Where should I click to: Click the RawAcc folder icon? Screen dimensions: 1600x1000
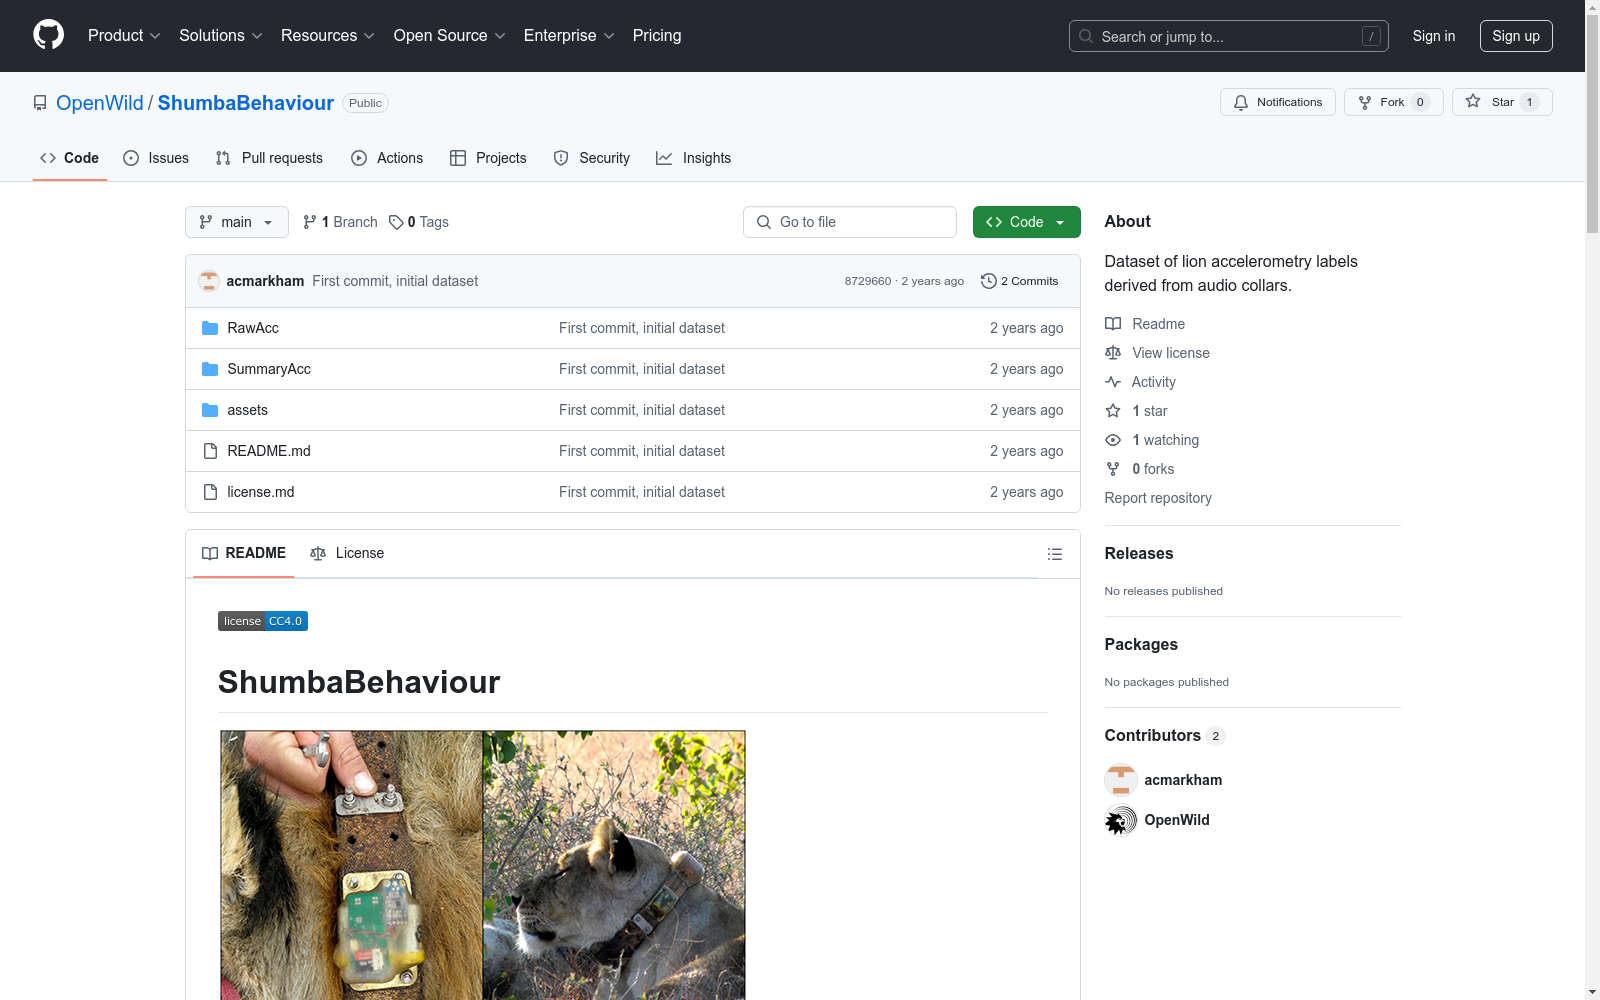click(210, 328)
